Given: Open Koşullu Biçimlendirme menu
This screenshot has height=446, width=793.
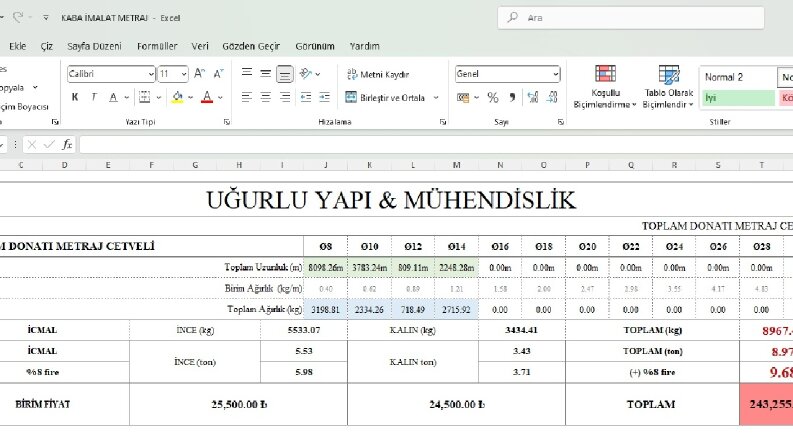Looking at the screenshot, I should (x=605, y=87).
